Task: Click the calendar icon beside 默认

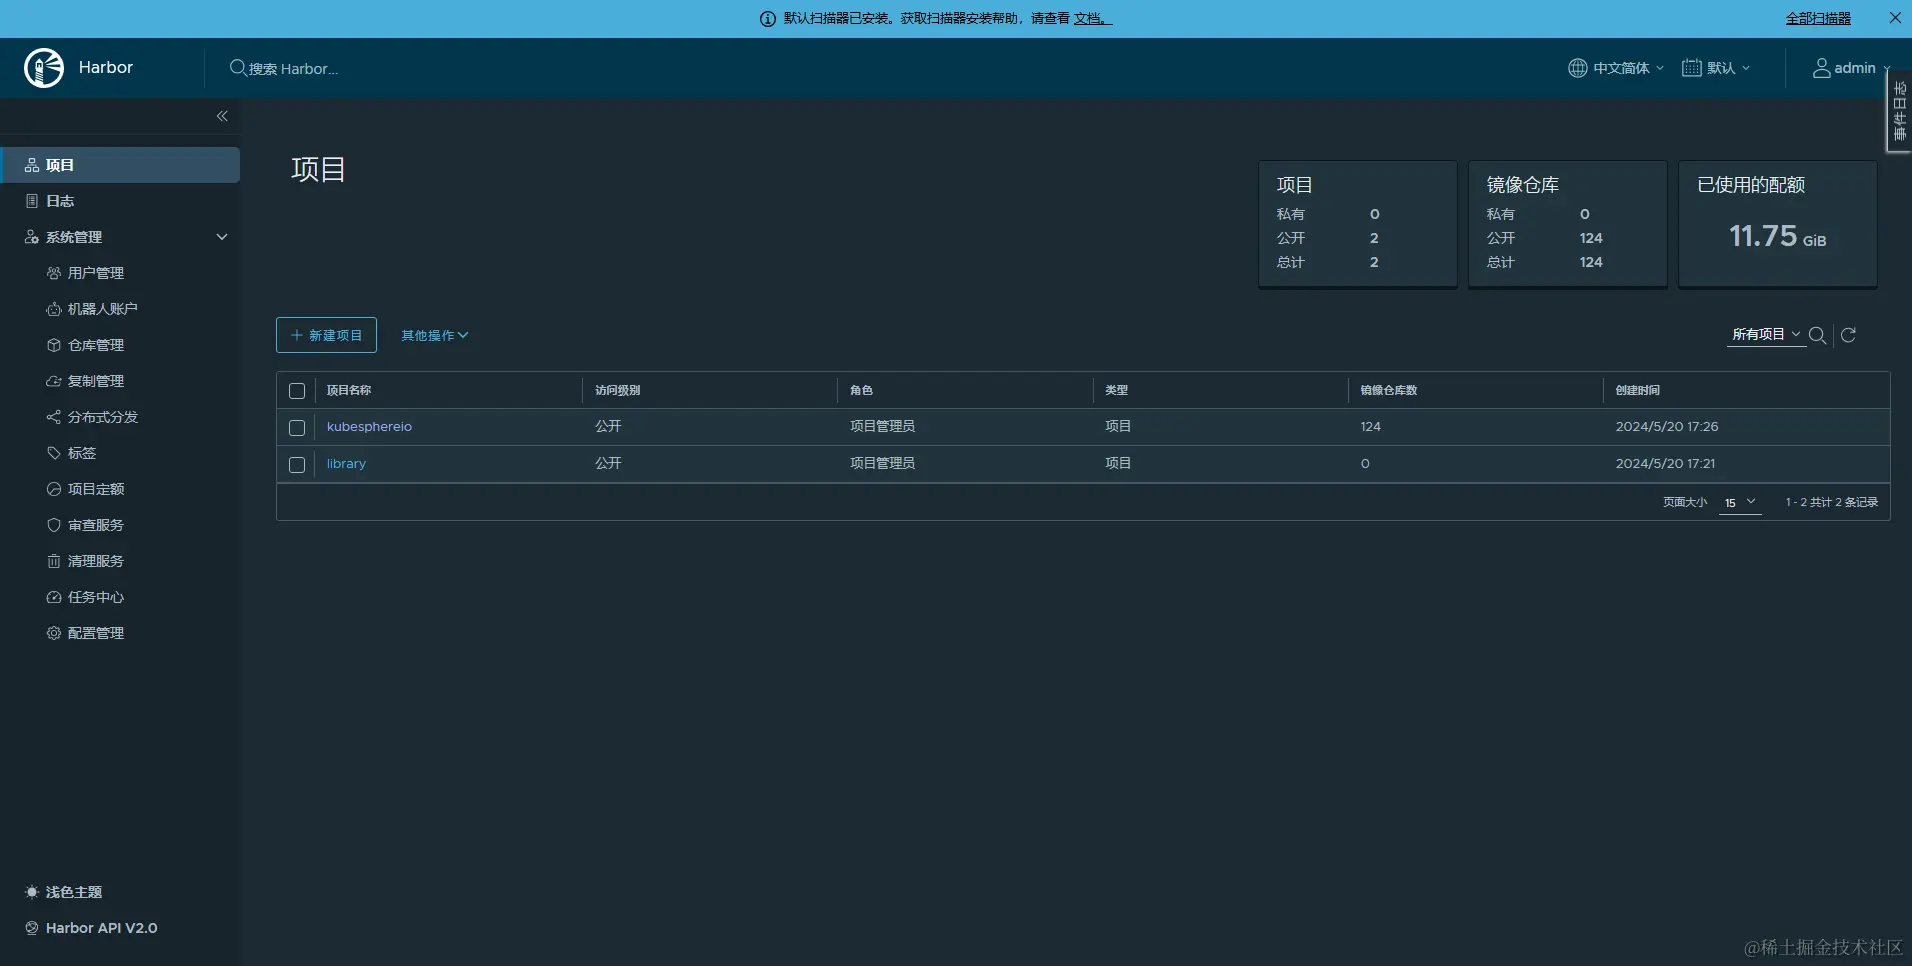Action: (1692, 68)
